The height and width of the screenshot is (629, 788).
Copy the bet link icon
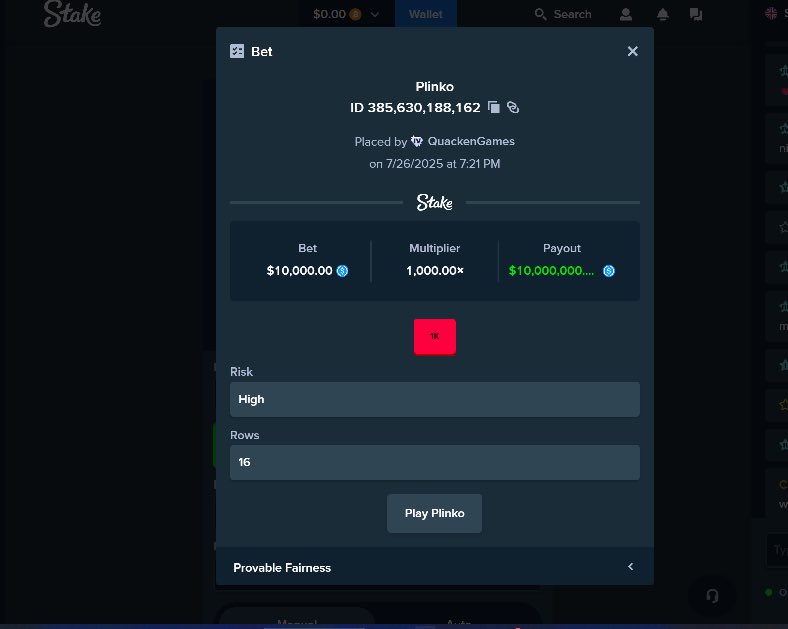point(513,108)
